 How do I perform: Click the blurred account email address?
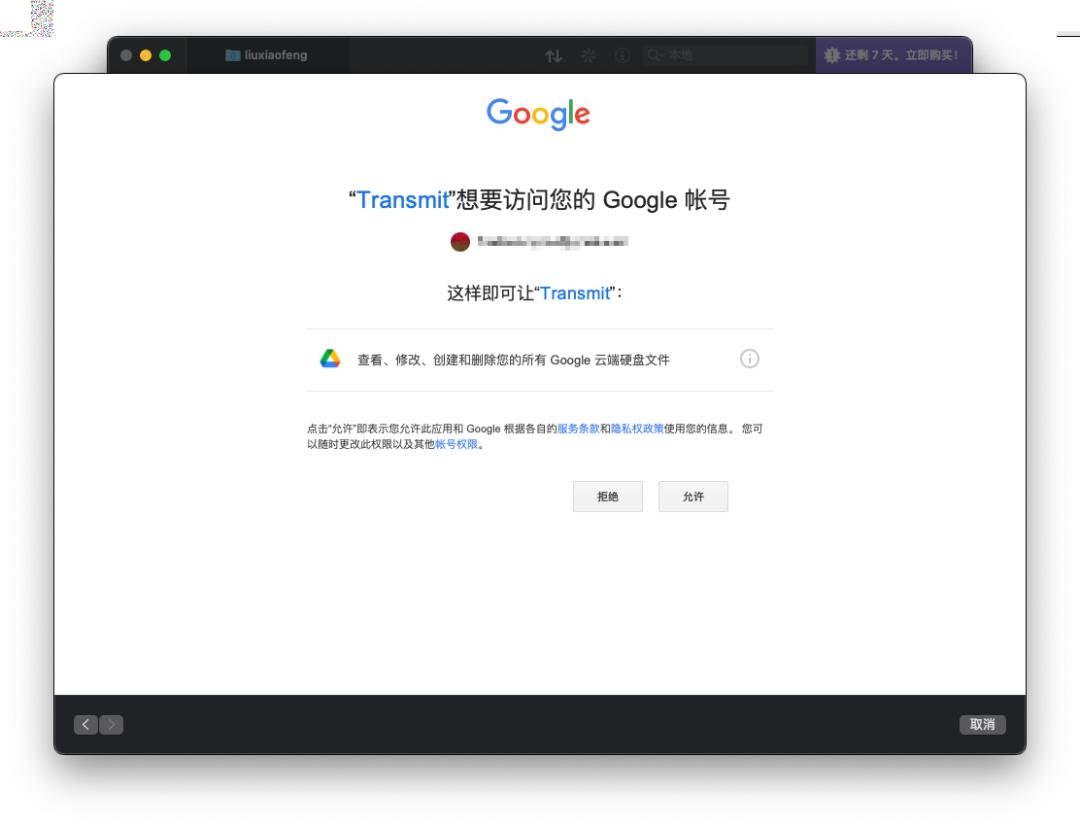click(552, 242)
